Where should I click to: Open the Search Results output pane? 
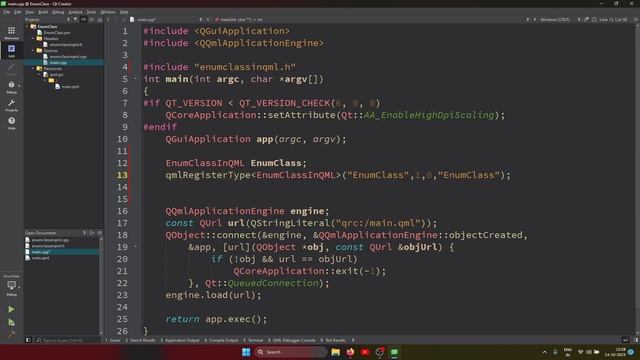point(140,340)
